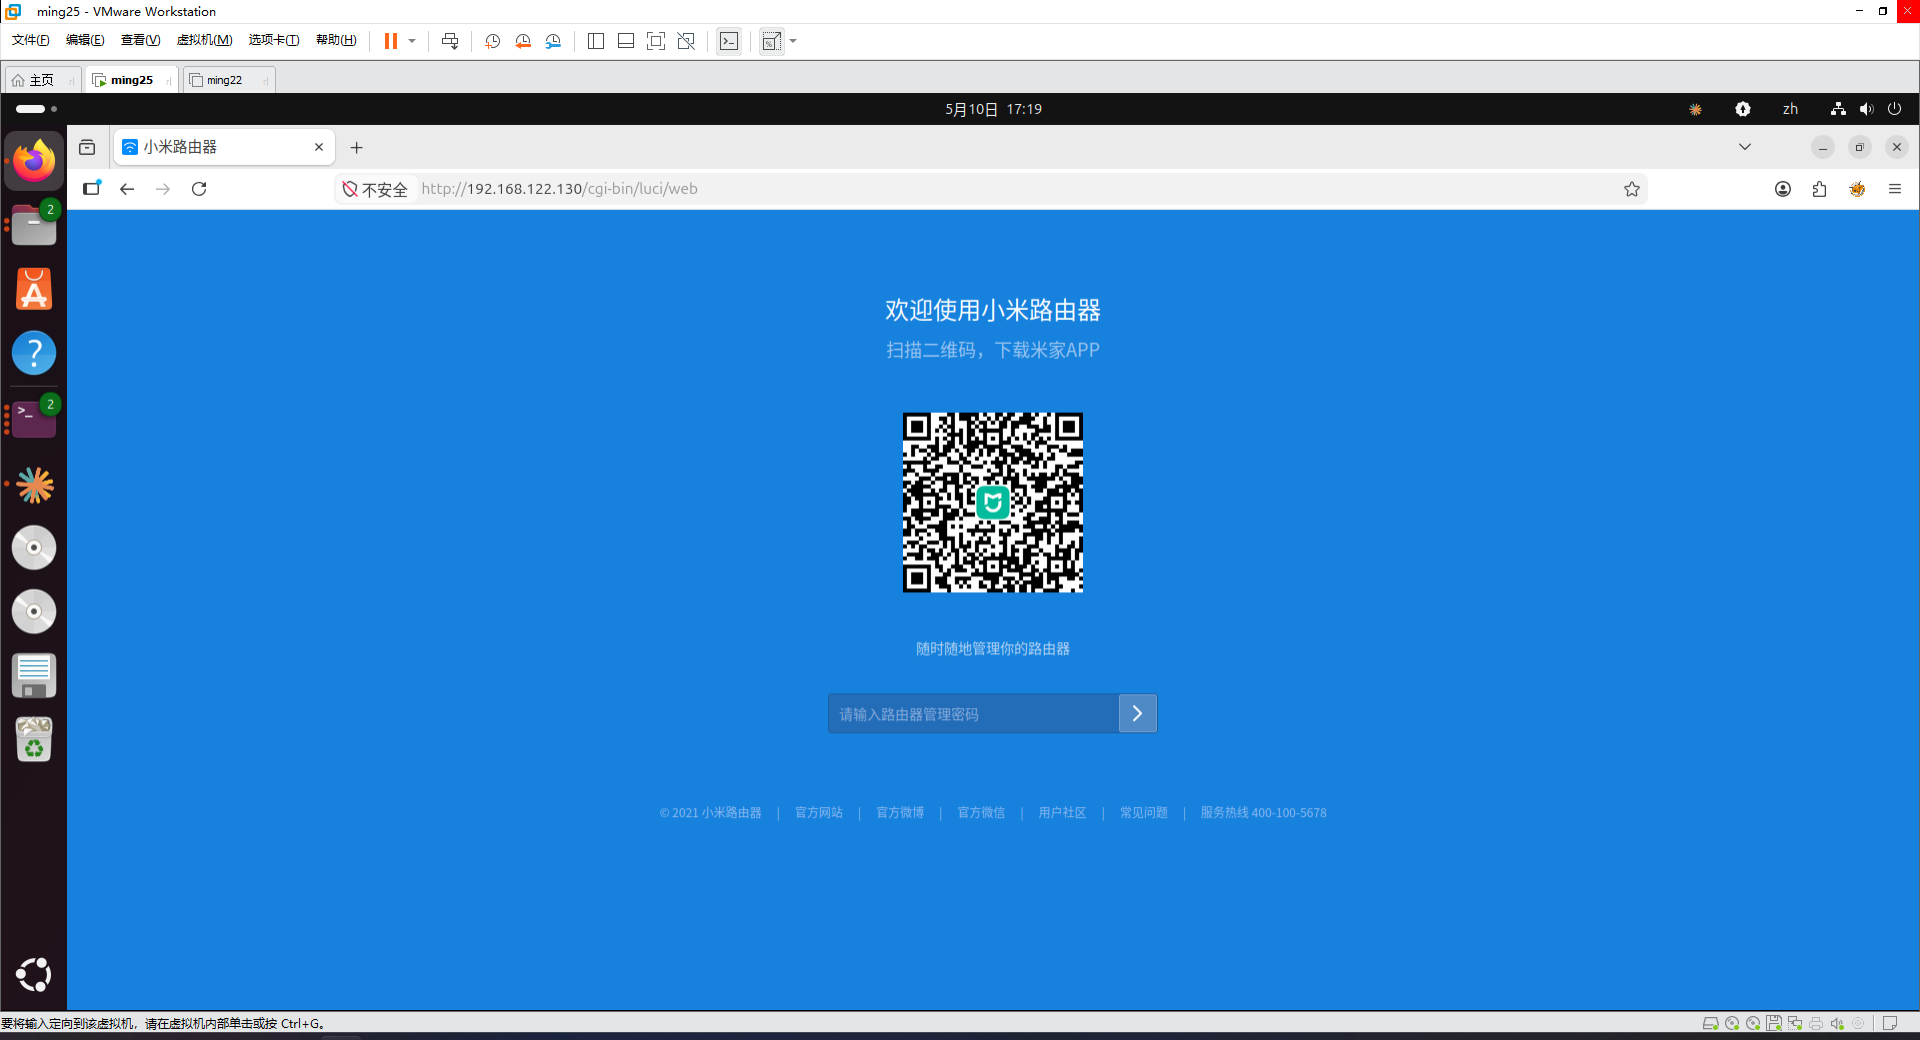Open the power options dropdown arrow beside the pause button

(x=412, y=41)
